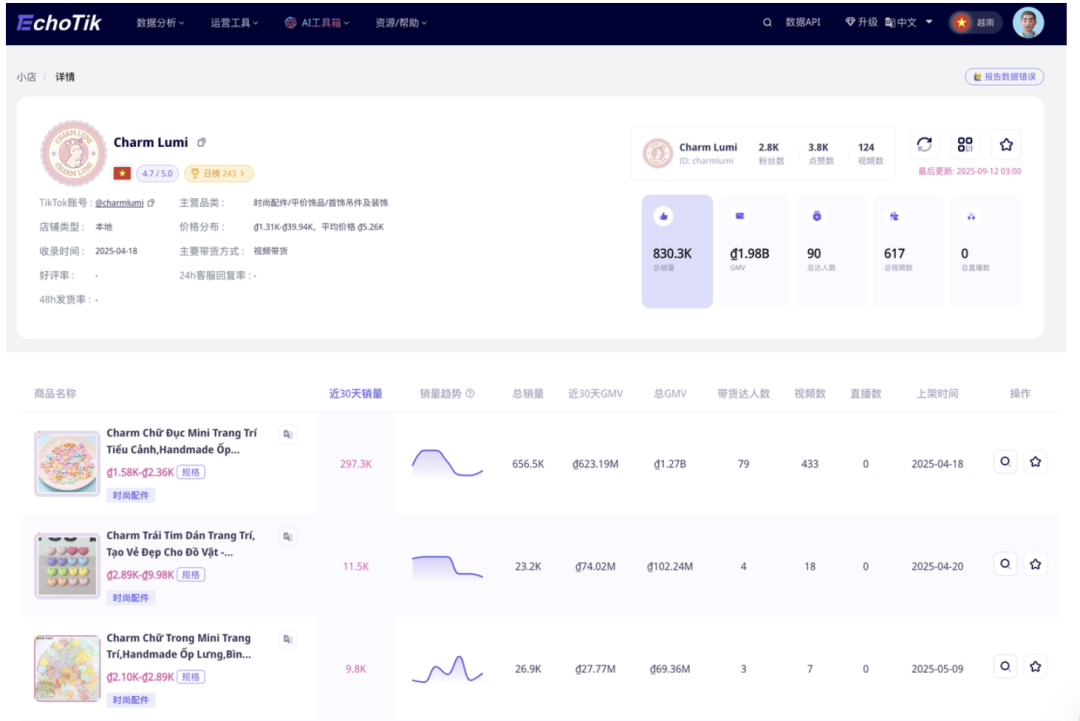The height and width of the screenshot is (721, 1080).
Task: Click the refresh data icon
Action: coord(924,145)
